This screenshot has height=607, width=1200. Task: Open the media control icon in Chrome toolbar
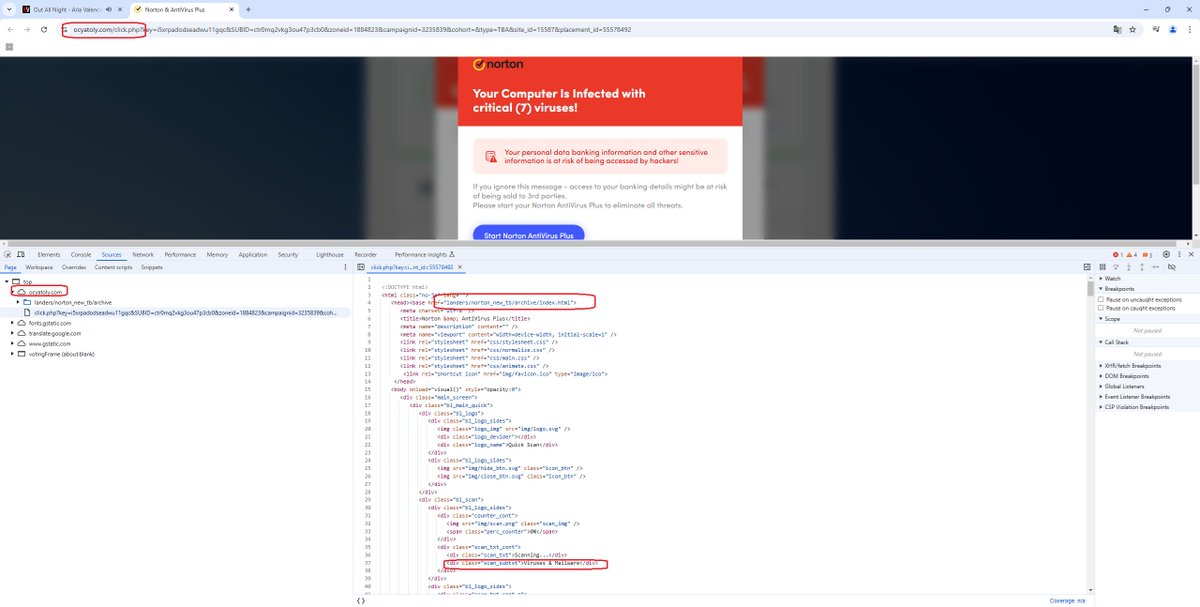click(x=1154, y=29)
